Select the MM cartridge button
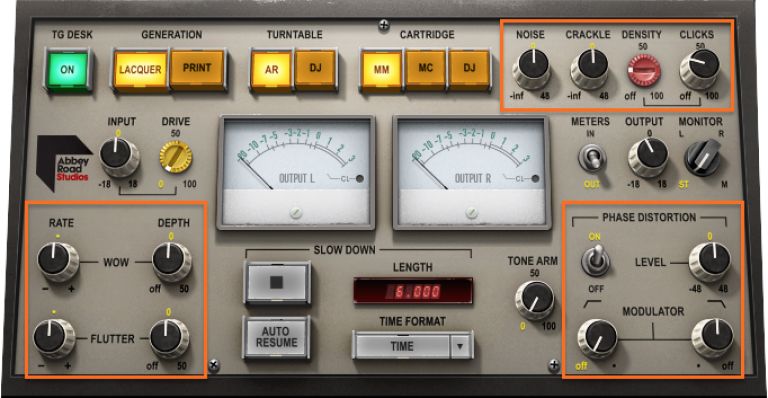768x398 pixels. click(382, 70)
